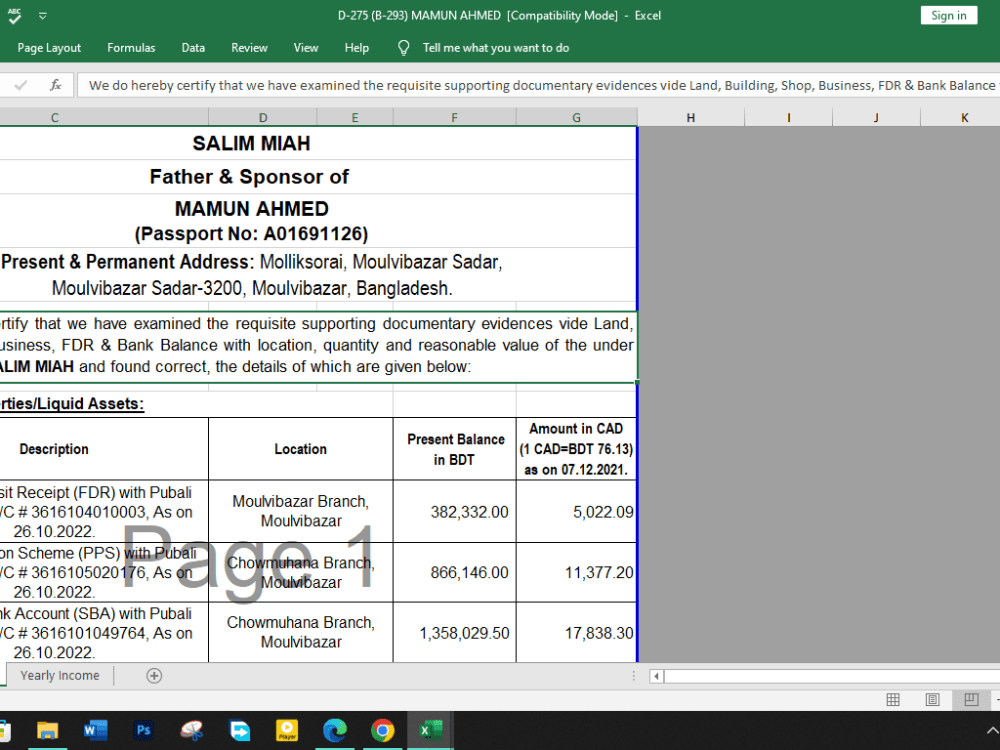Click the formula bar Enter checkmark icon
This screenshot has width=1000, height=750.
tap(20, 85)
